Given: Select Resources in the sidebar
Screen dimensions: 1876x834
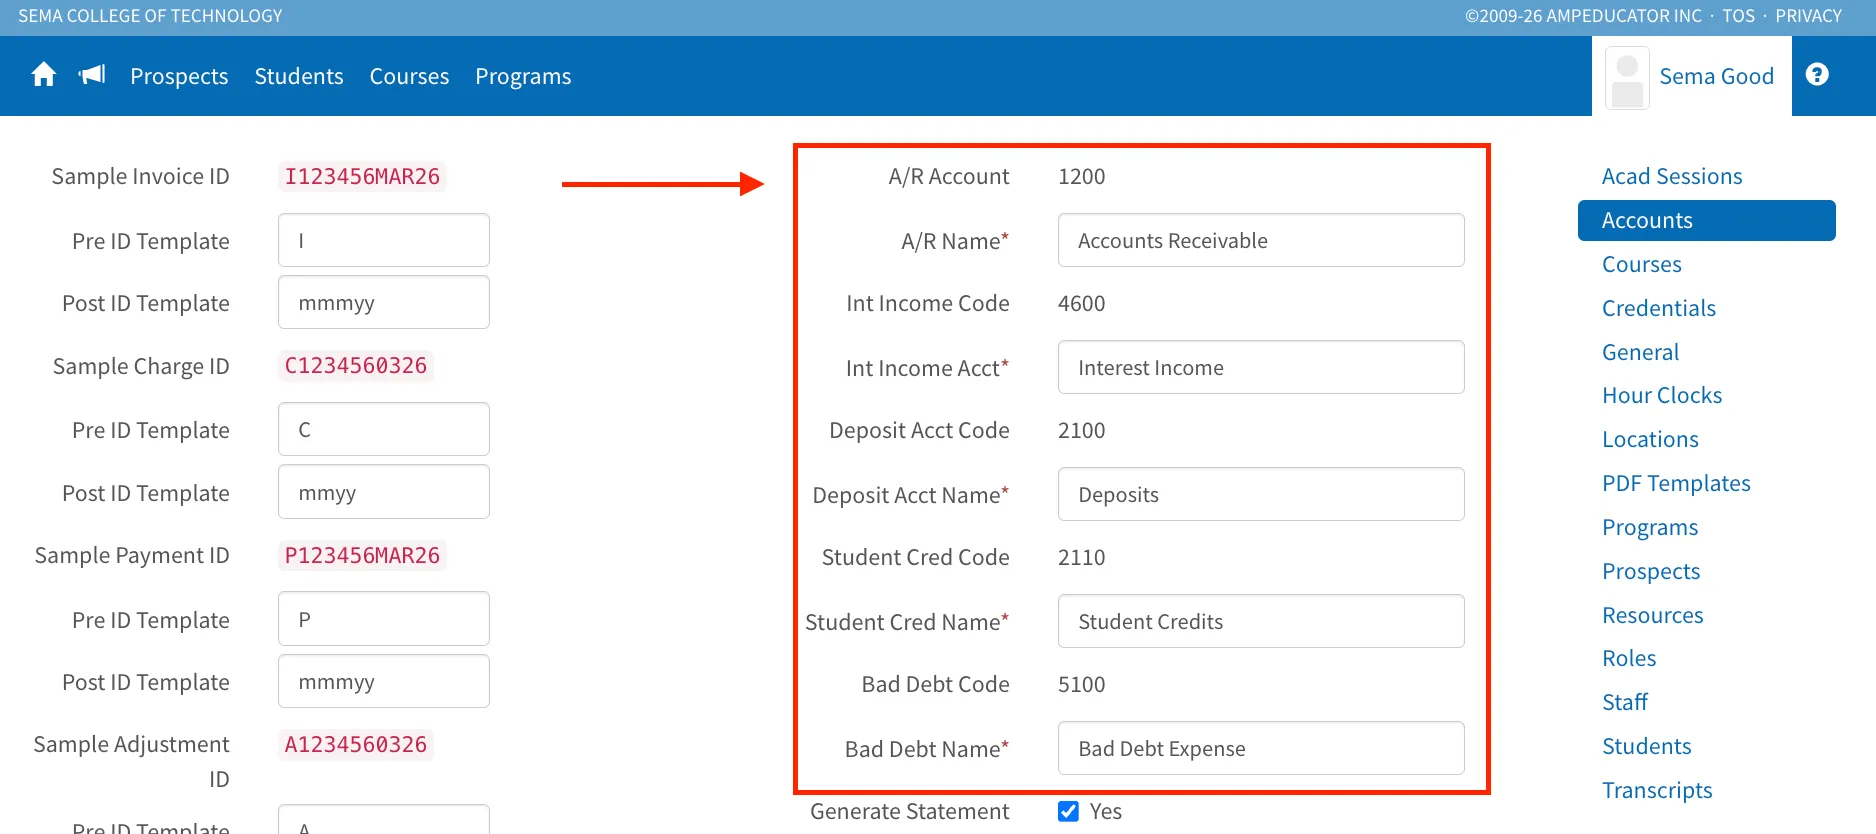Looking at the screenshot, I should coord(1652,615).
